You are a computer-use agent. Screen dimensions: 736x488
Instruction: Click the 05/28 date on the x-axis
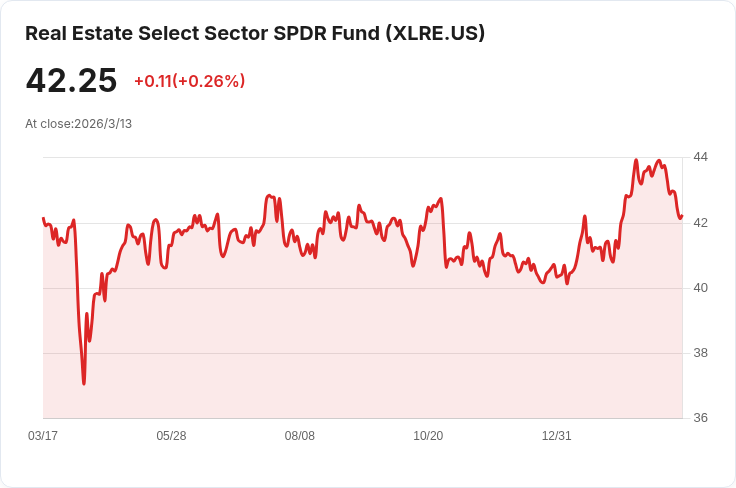click(171, 435)
